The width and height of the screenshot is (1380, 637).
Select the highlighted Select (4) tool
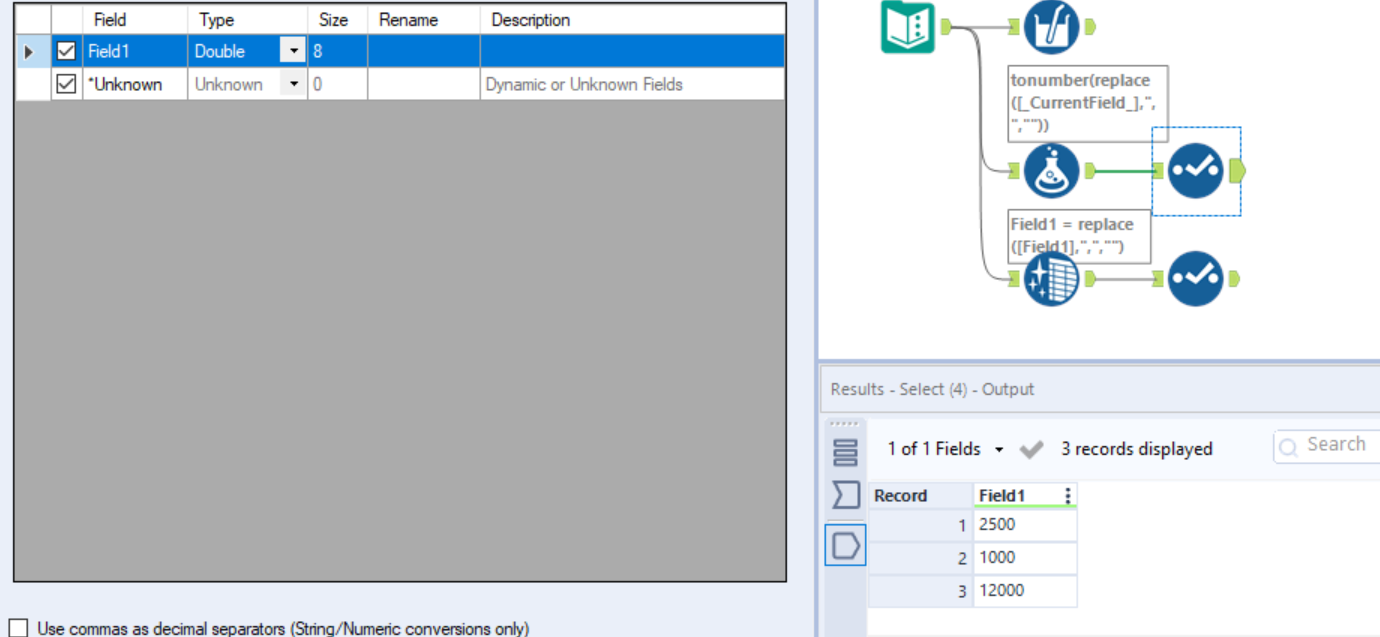1197,171
